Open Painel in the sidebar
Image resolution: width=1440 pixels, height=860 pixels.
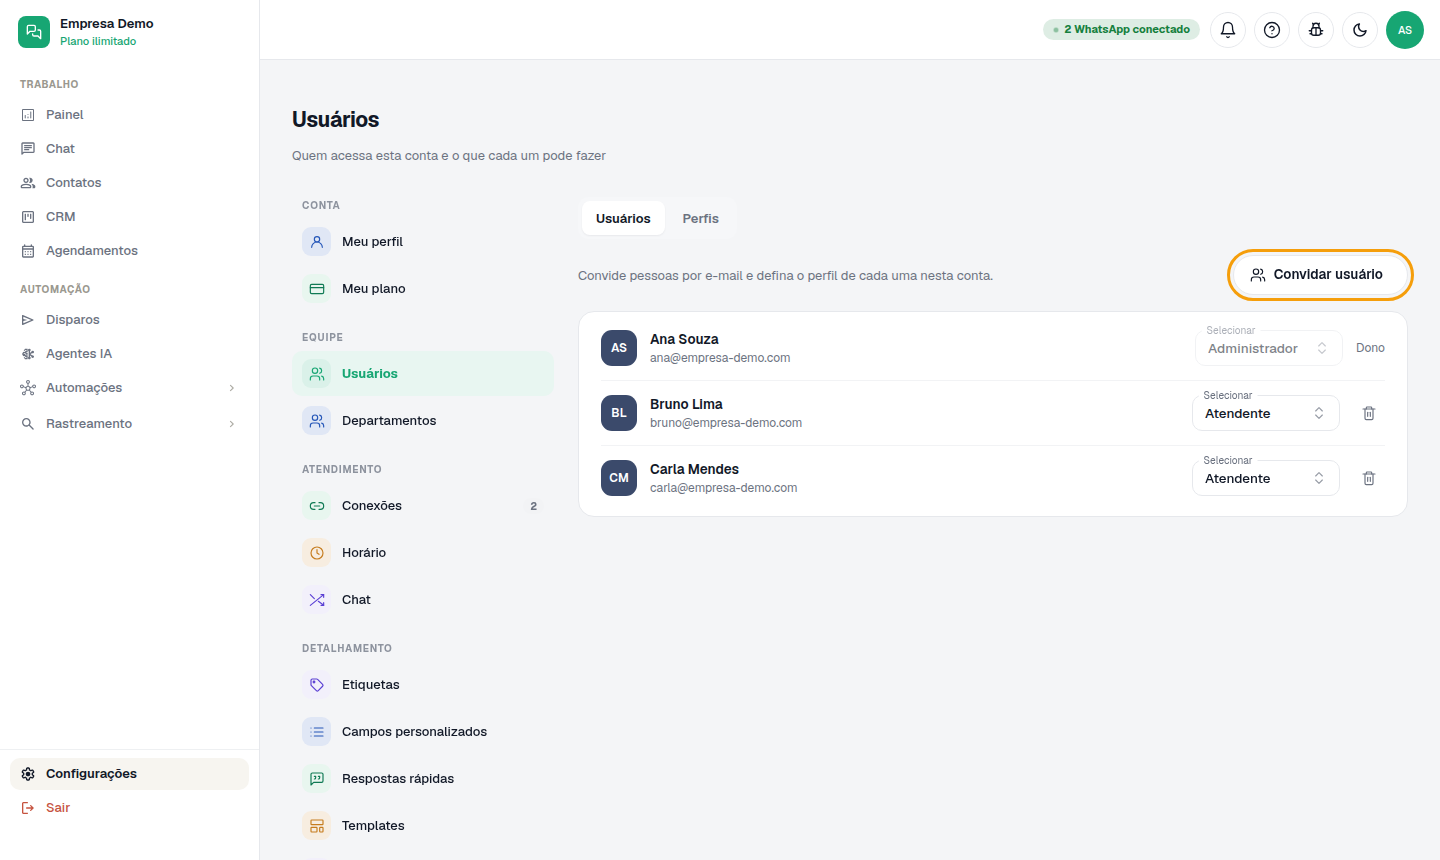[x=129, y=115]
